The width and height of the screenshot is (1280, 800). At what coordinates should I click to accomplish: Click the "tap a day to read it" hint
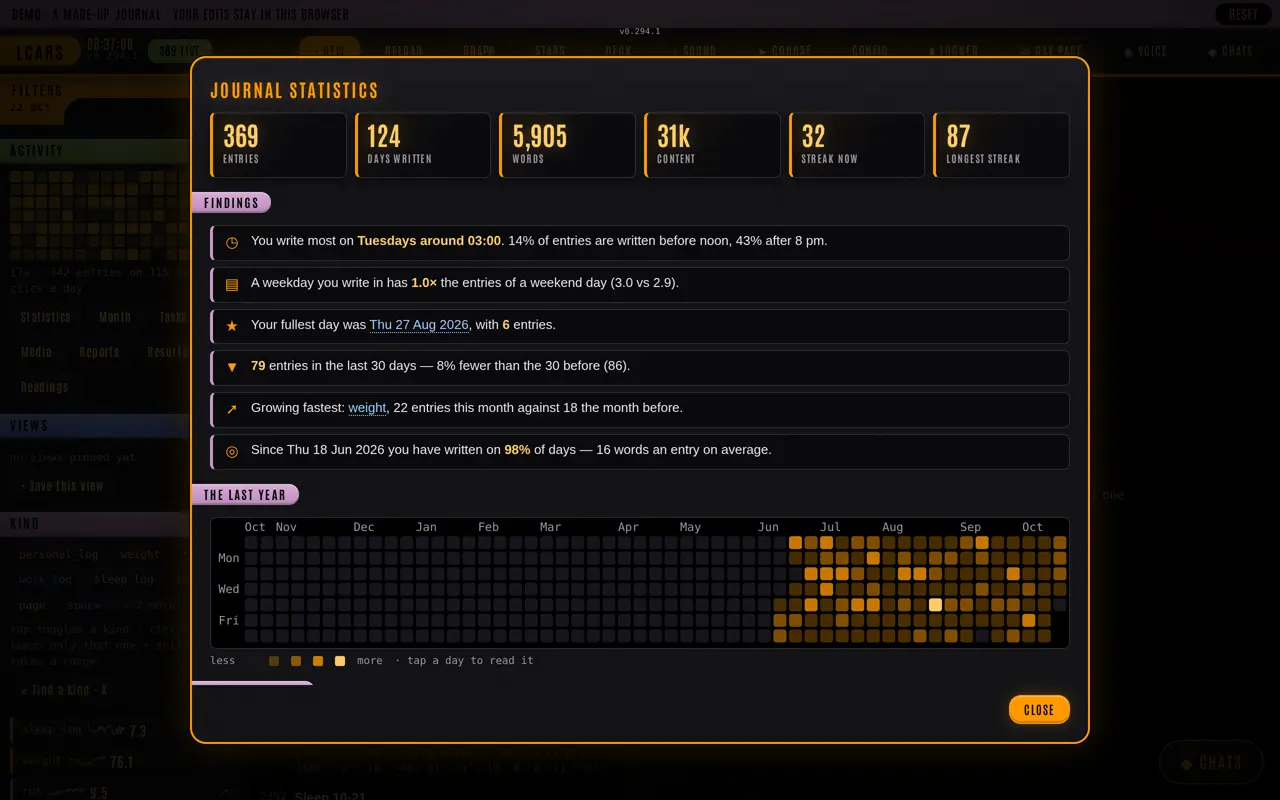(x=470, y=661)
